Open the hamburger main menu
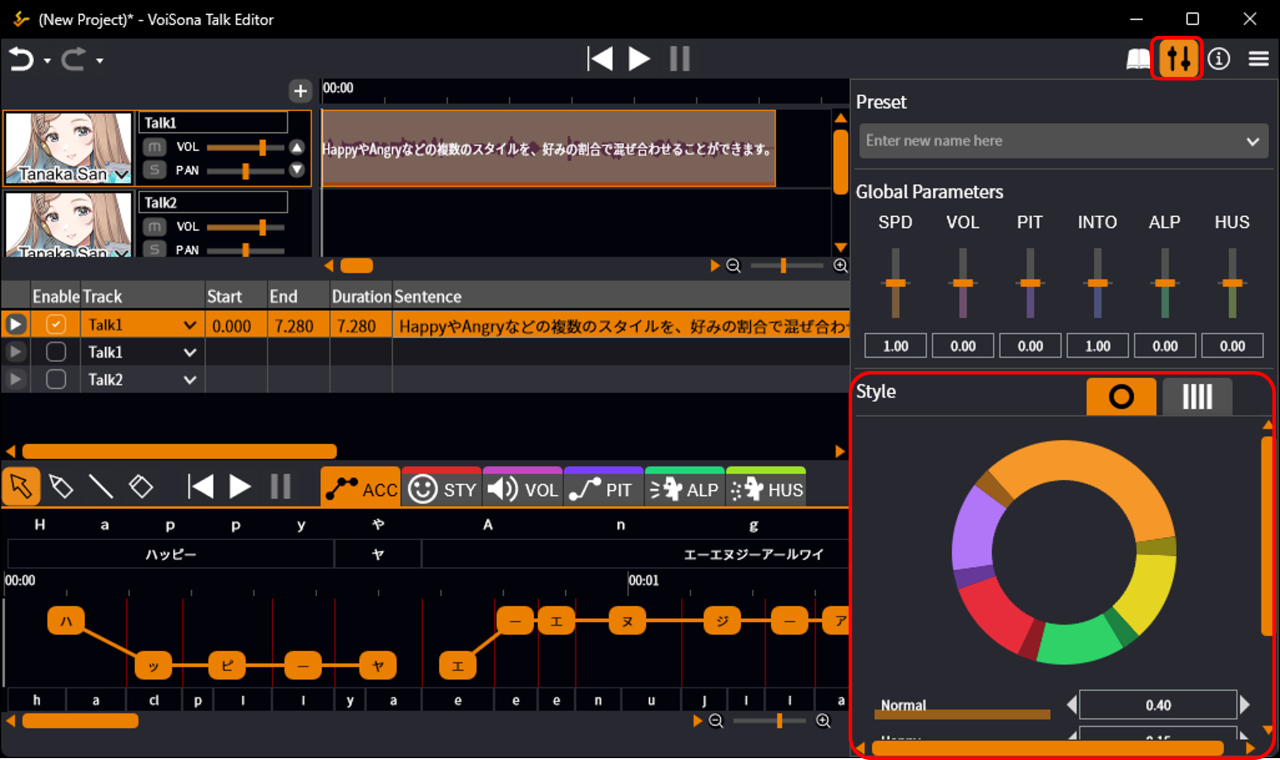This screenshot has width=1280, height=760. click(1258, 59)
